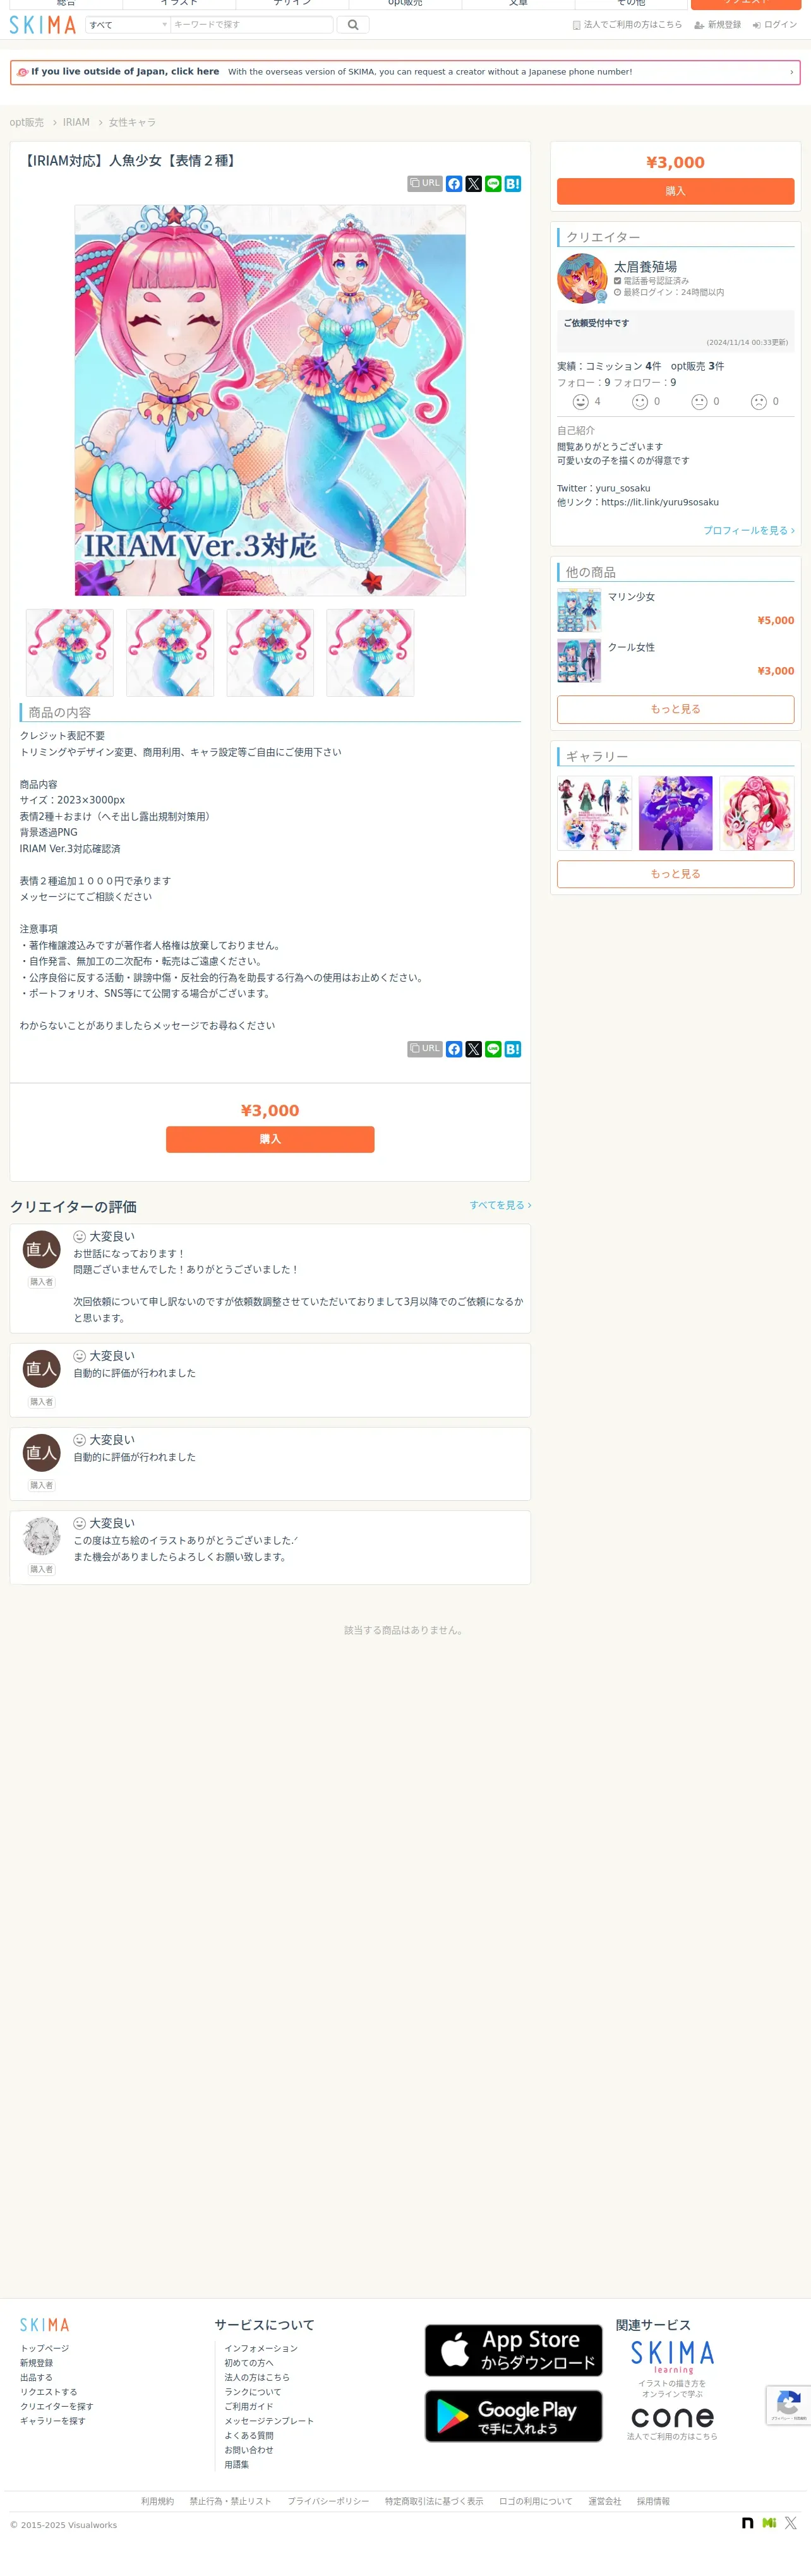Screen dimensions: 811x2576
Task: Click もっと見る under 他の商品
Action: (675, 709)
